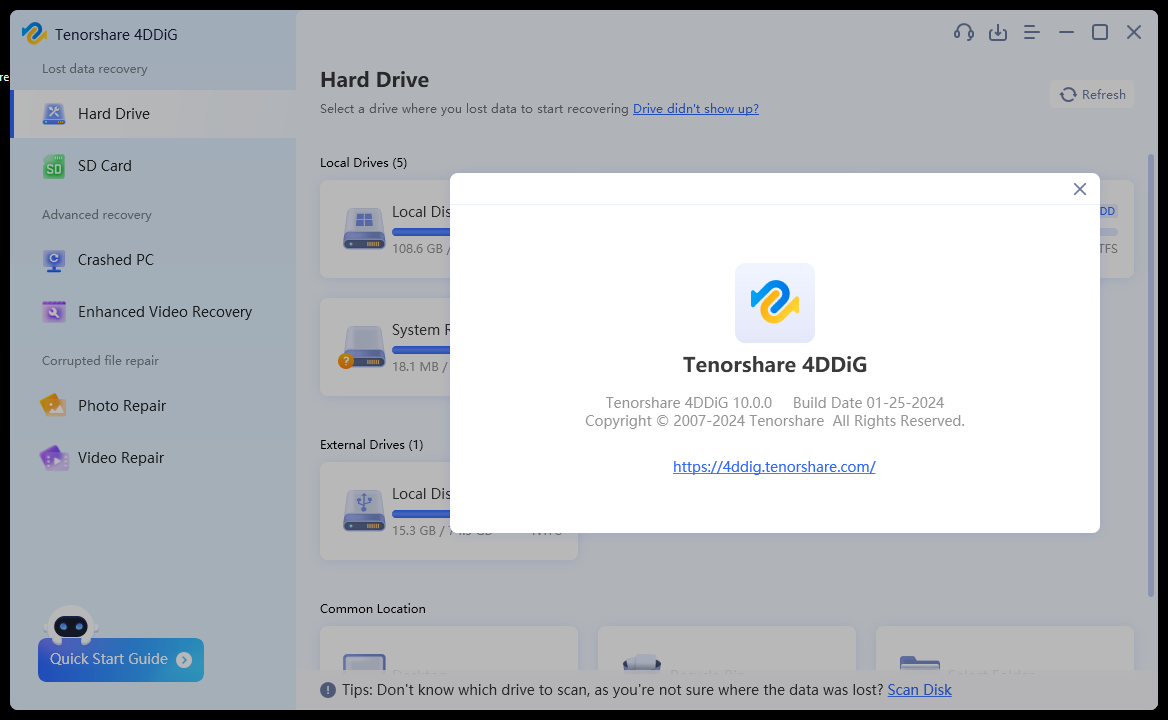The height and width of the screenshot is (720, 1168).
Task: Click the External Drives (1) heading
Action: pyautogui.click(x=372, y=445)
